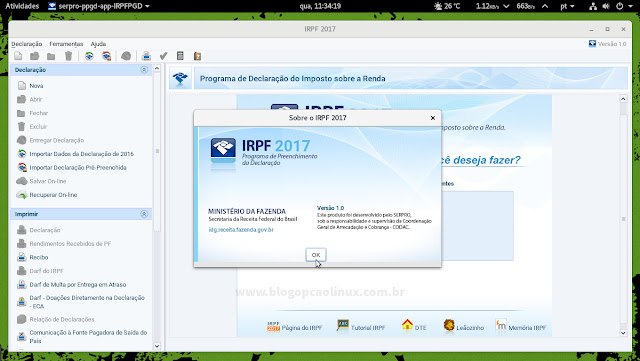
Task: Click the Open declaration toolbar icon
Action: (35, 56)
